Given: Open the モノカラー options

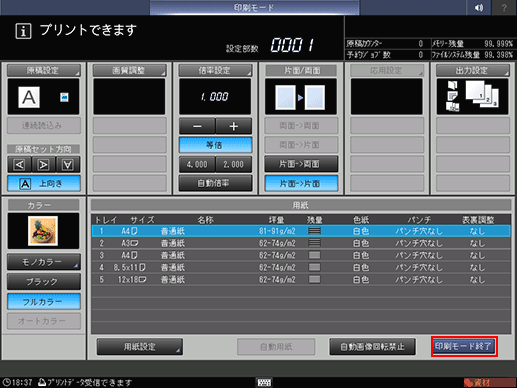Looking at the screenshot, I should click(44, 262).
